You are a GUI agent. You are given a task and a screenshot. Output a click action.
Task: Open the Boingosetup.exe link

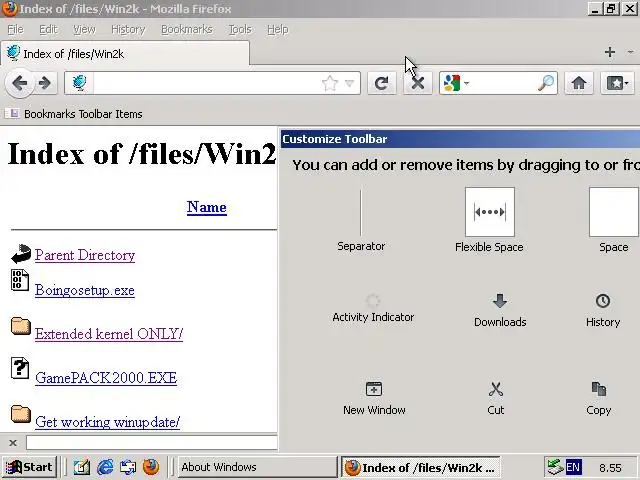tap(85, 290)
